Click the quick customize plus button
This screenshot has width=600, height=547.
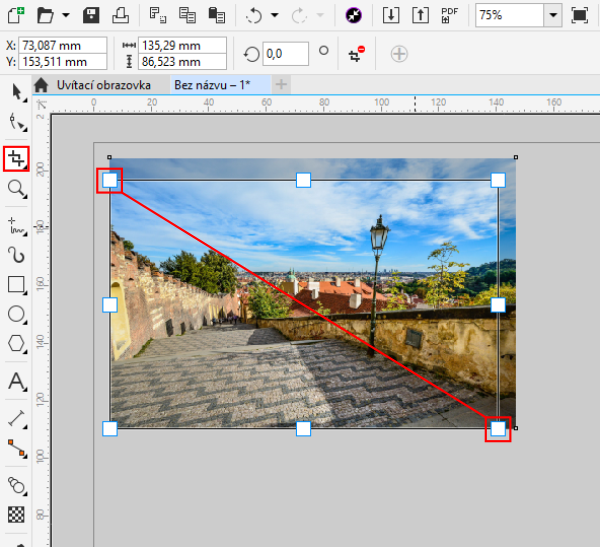click(399, 54)
